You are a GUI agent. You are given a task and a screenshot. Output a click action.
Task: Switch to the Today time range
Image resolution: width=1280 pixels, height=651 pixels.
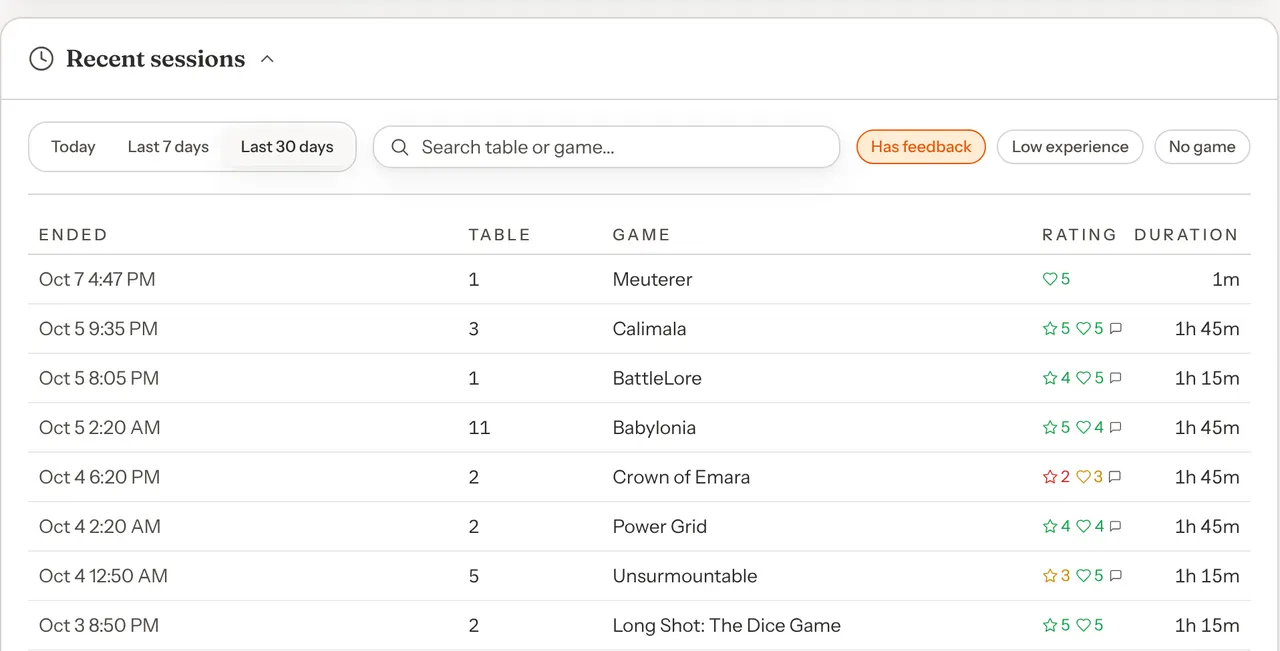73,147
